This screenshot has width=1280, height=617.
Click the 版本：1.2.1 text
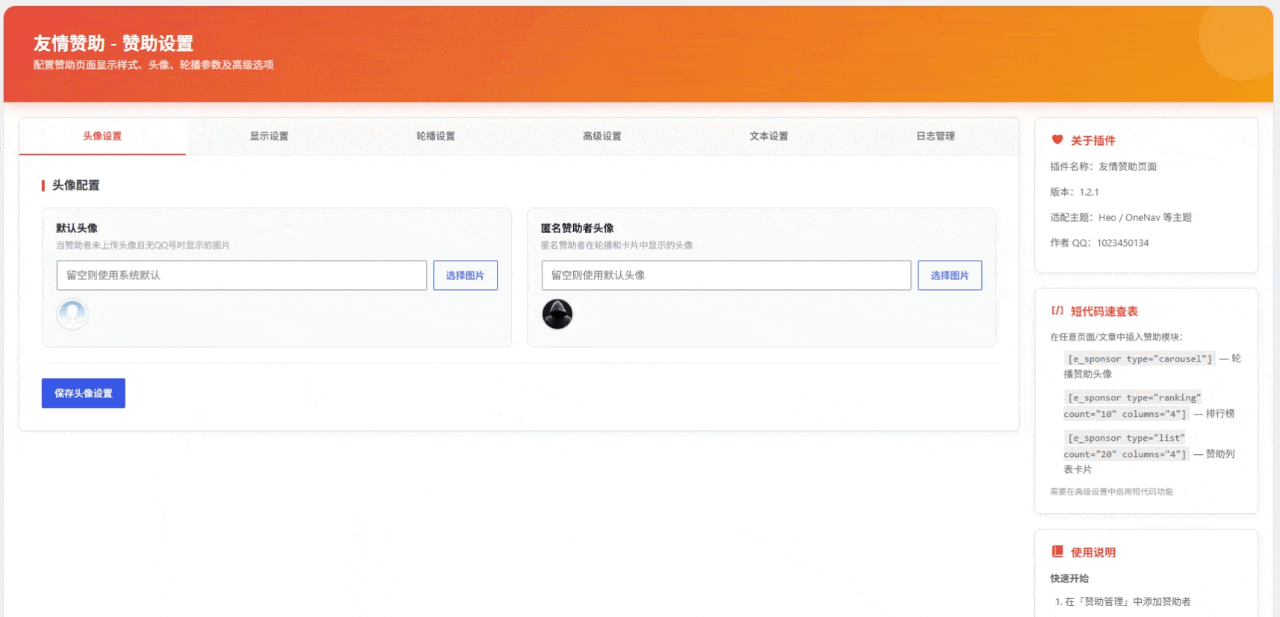[x=1075, y=192]
